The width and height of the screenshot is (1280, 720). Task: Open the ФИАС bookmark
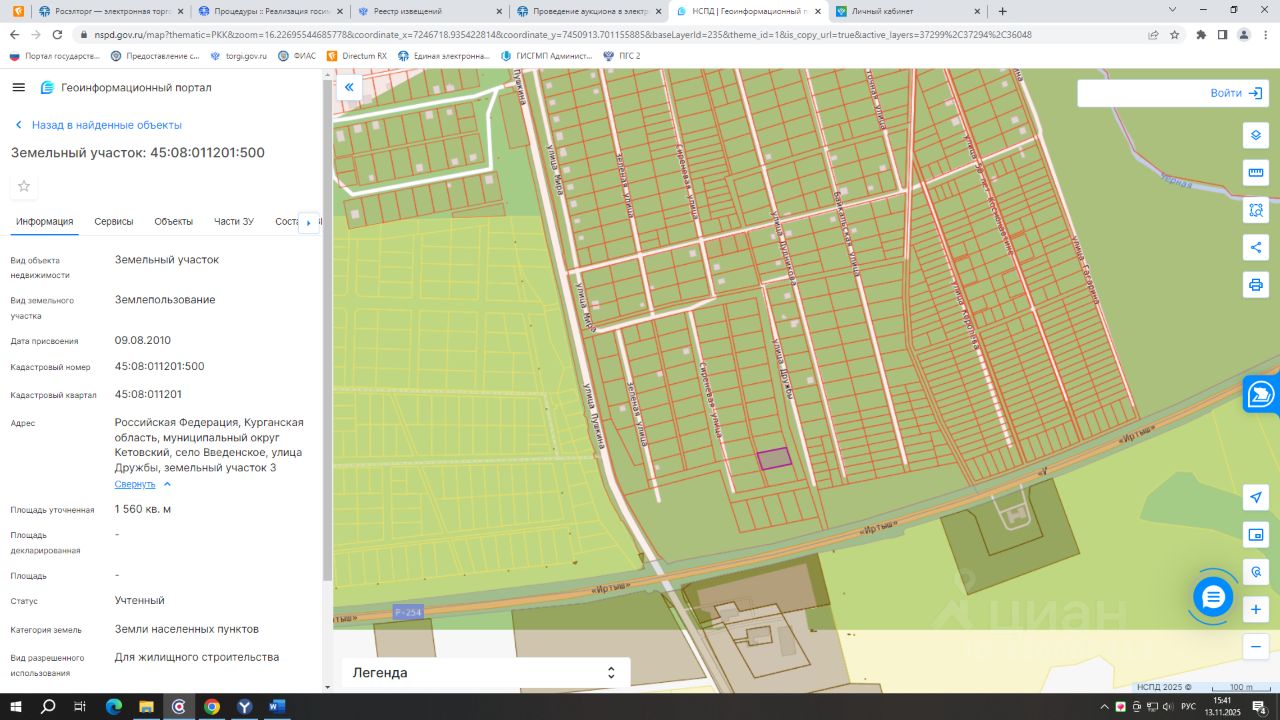pos(297,56)
